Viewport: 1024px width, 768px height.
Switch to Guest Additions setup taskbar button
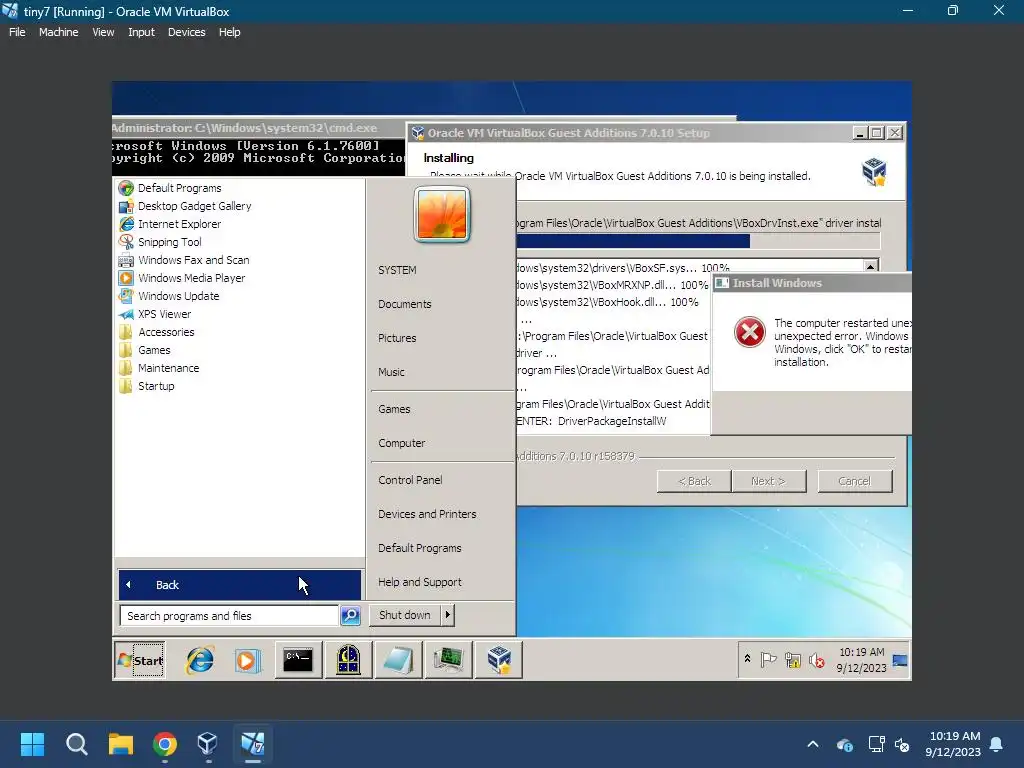pos(499,660)
